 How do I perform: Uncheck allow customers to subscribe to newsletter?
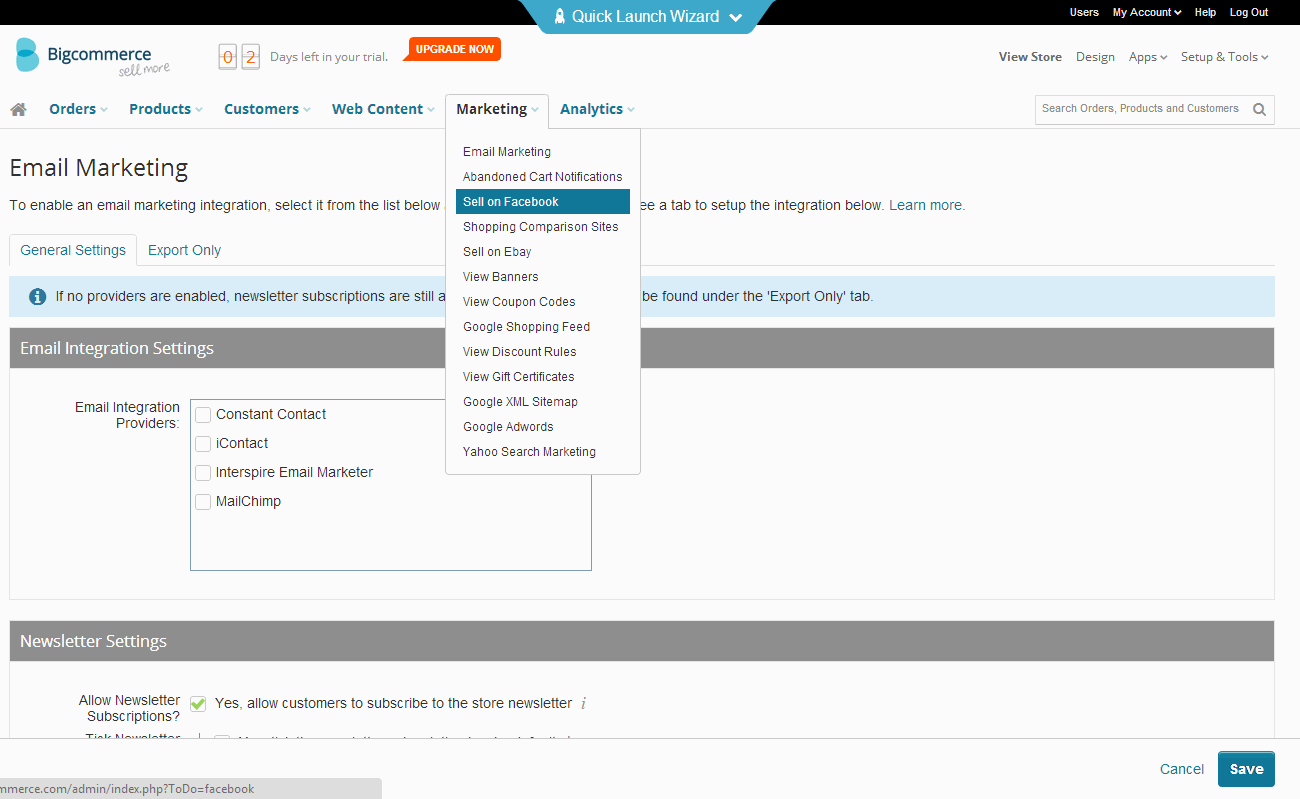(197, 703)
